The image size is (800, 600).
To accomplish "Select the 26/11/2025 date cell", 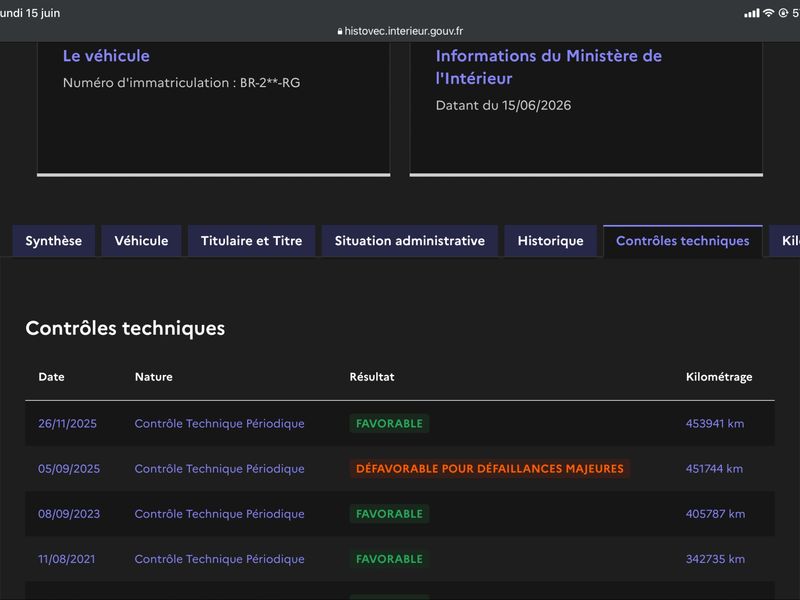I will [x=67, y=423].
